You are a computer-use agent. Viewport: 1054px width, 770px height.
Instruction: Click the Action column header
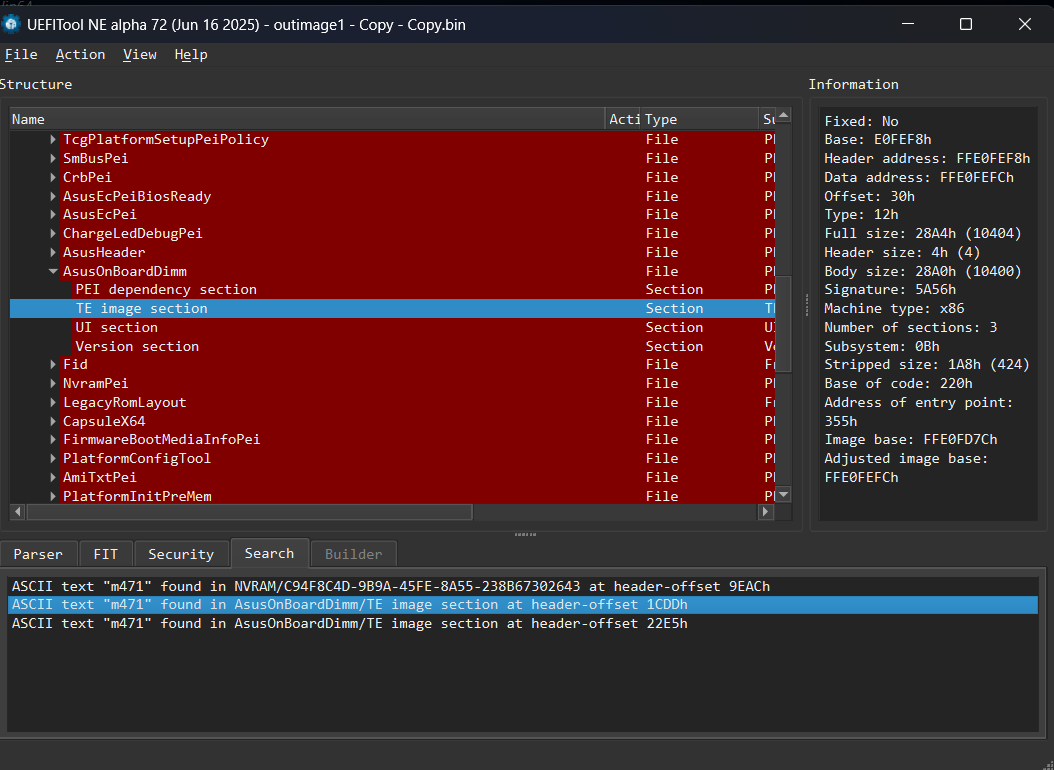(x=623, y=119)
